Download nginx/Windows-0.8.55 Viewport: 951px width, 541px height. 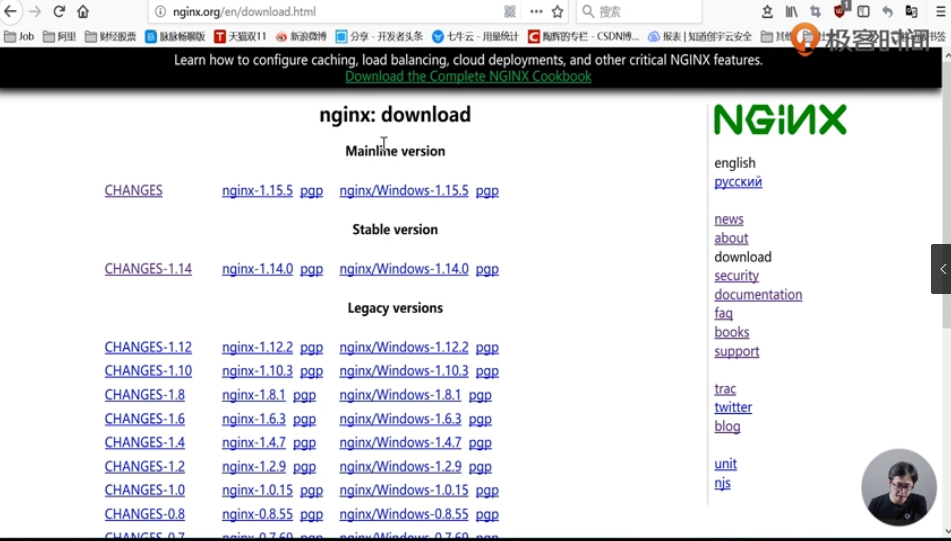tap(404, 514)
